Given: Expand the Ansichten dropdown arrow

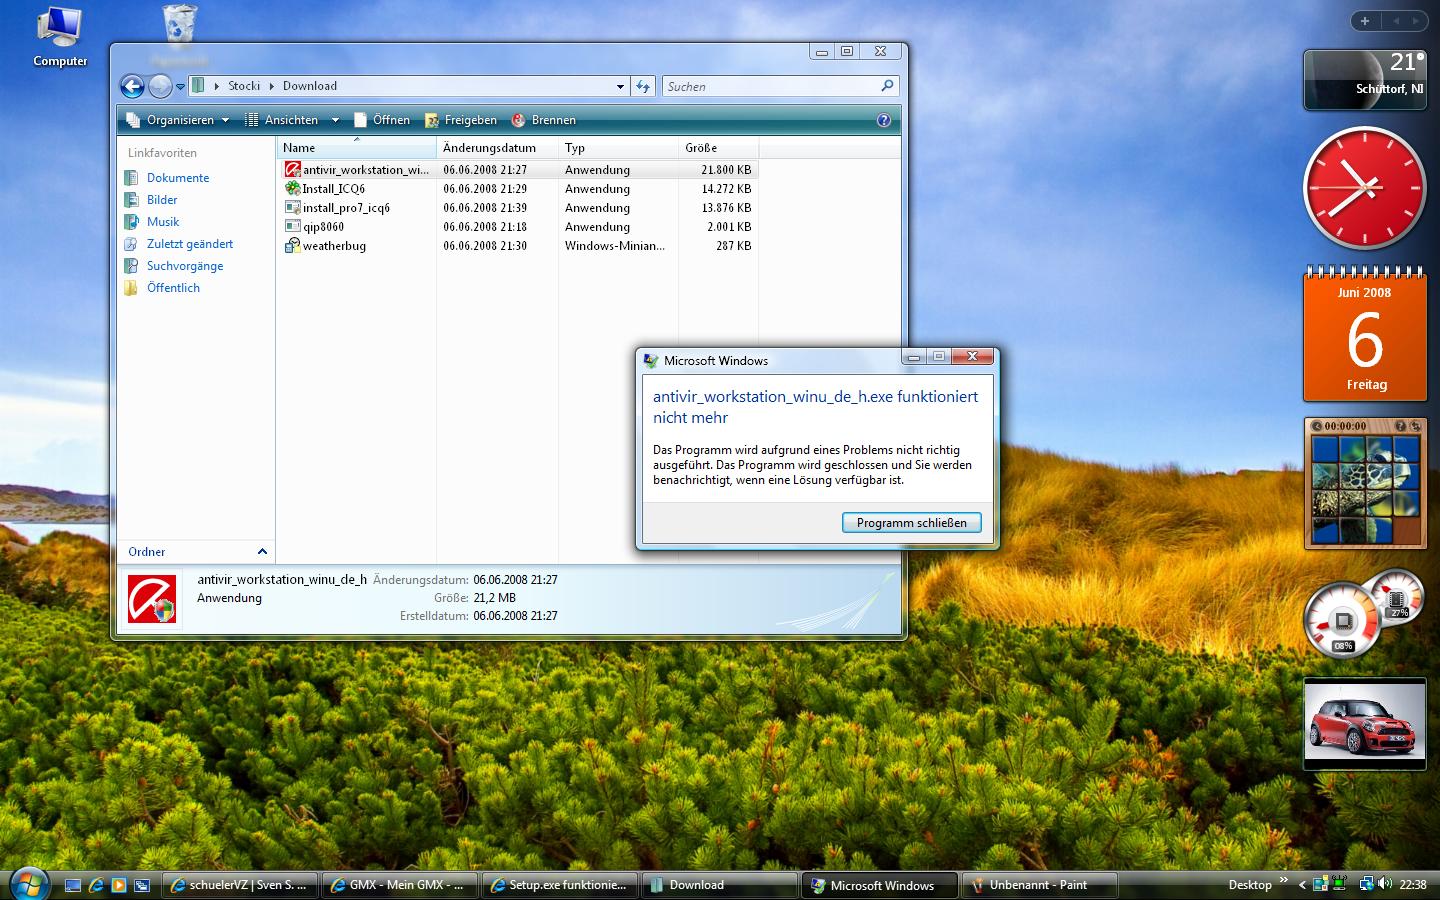Looking at the screenshot, I should tap(335, 120).
